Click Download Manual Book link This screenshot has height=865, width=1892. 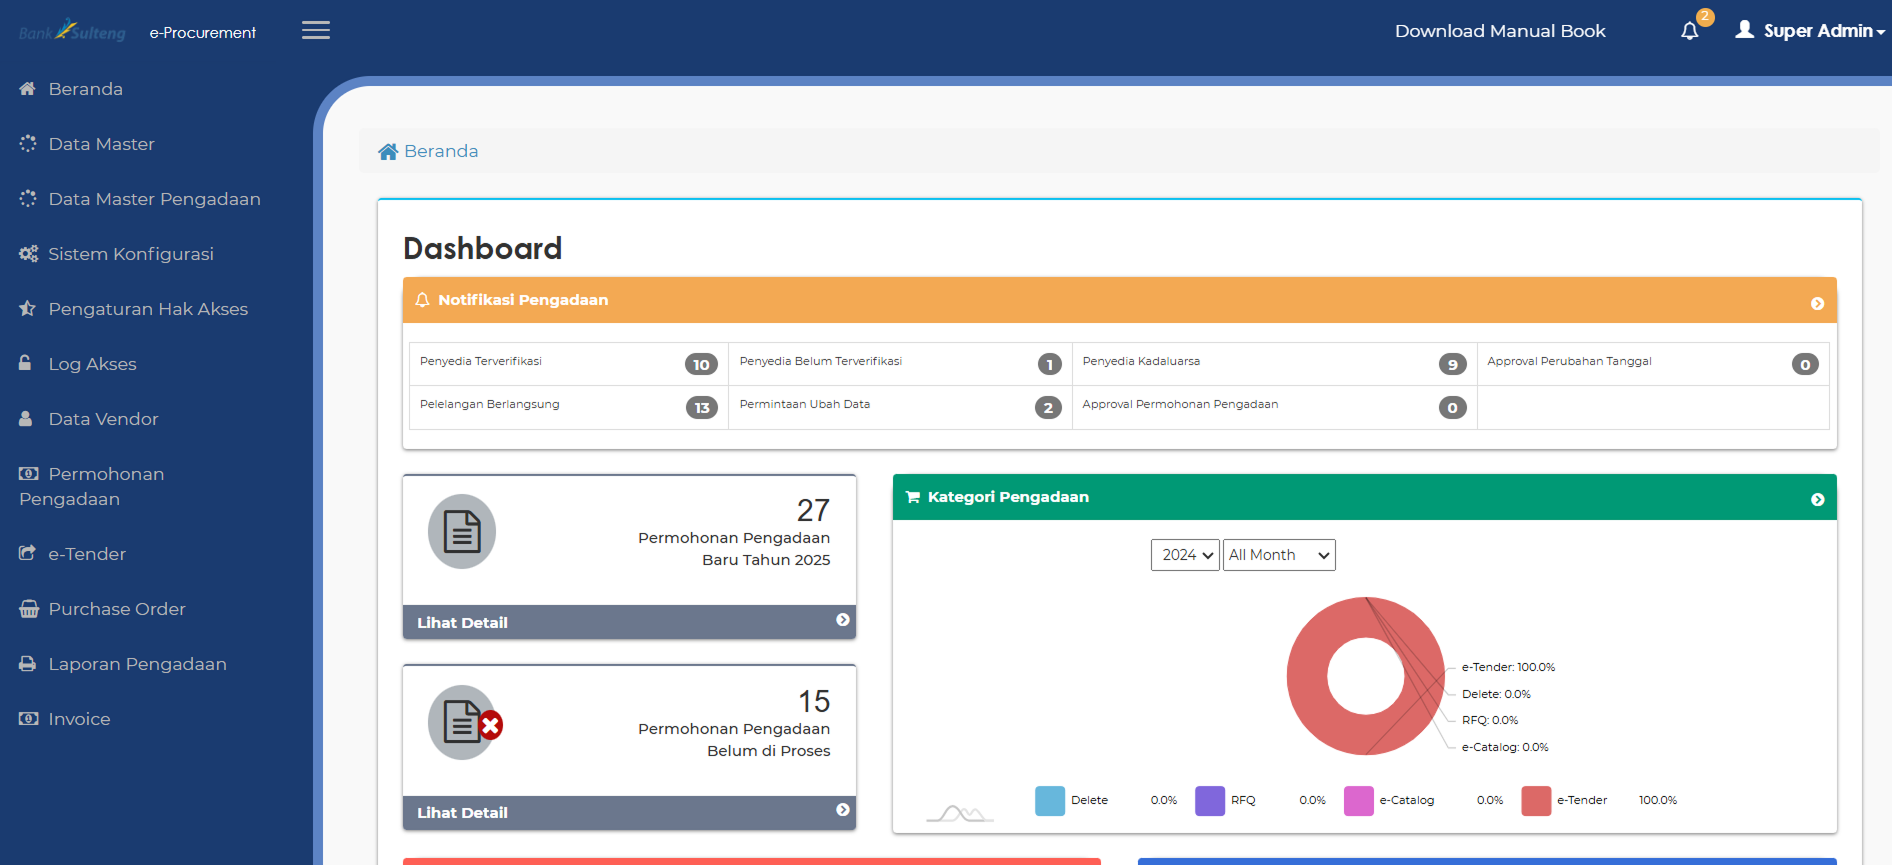(x=1500, y=31)
